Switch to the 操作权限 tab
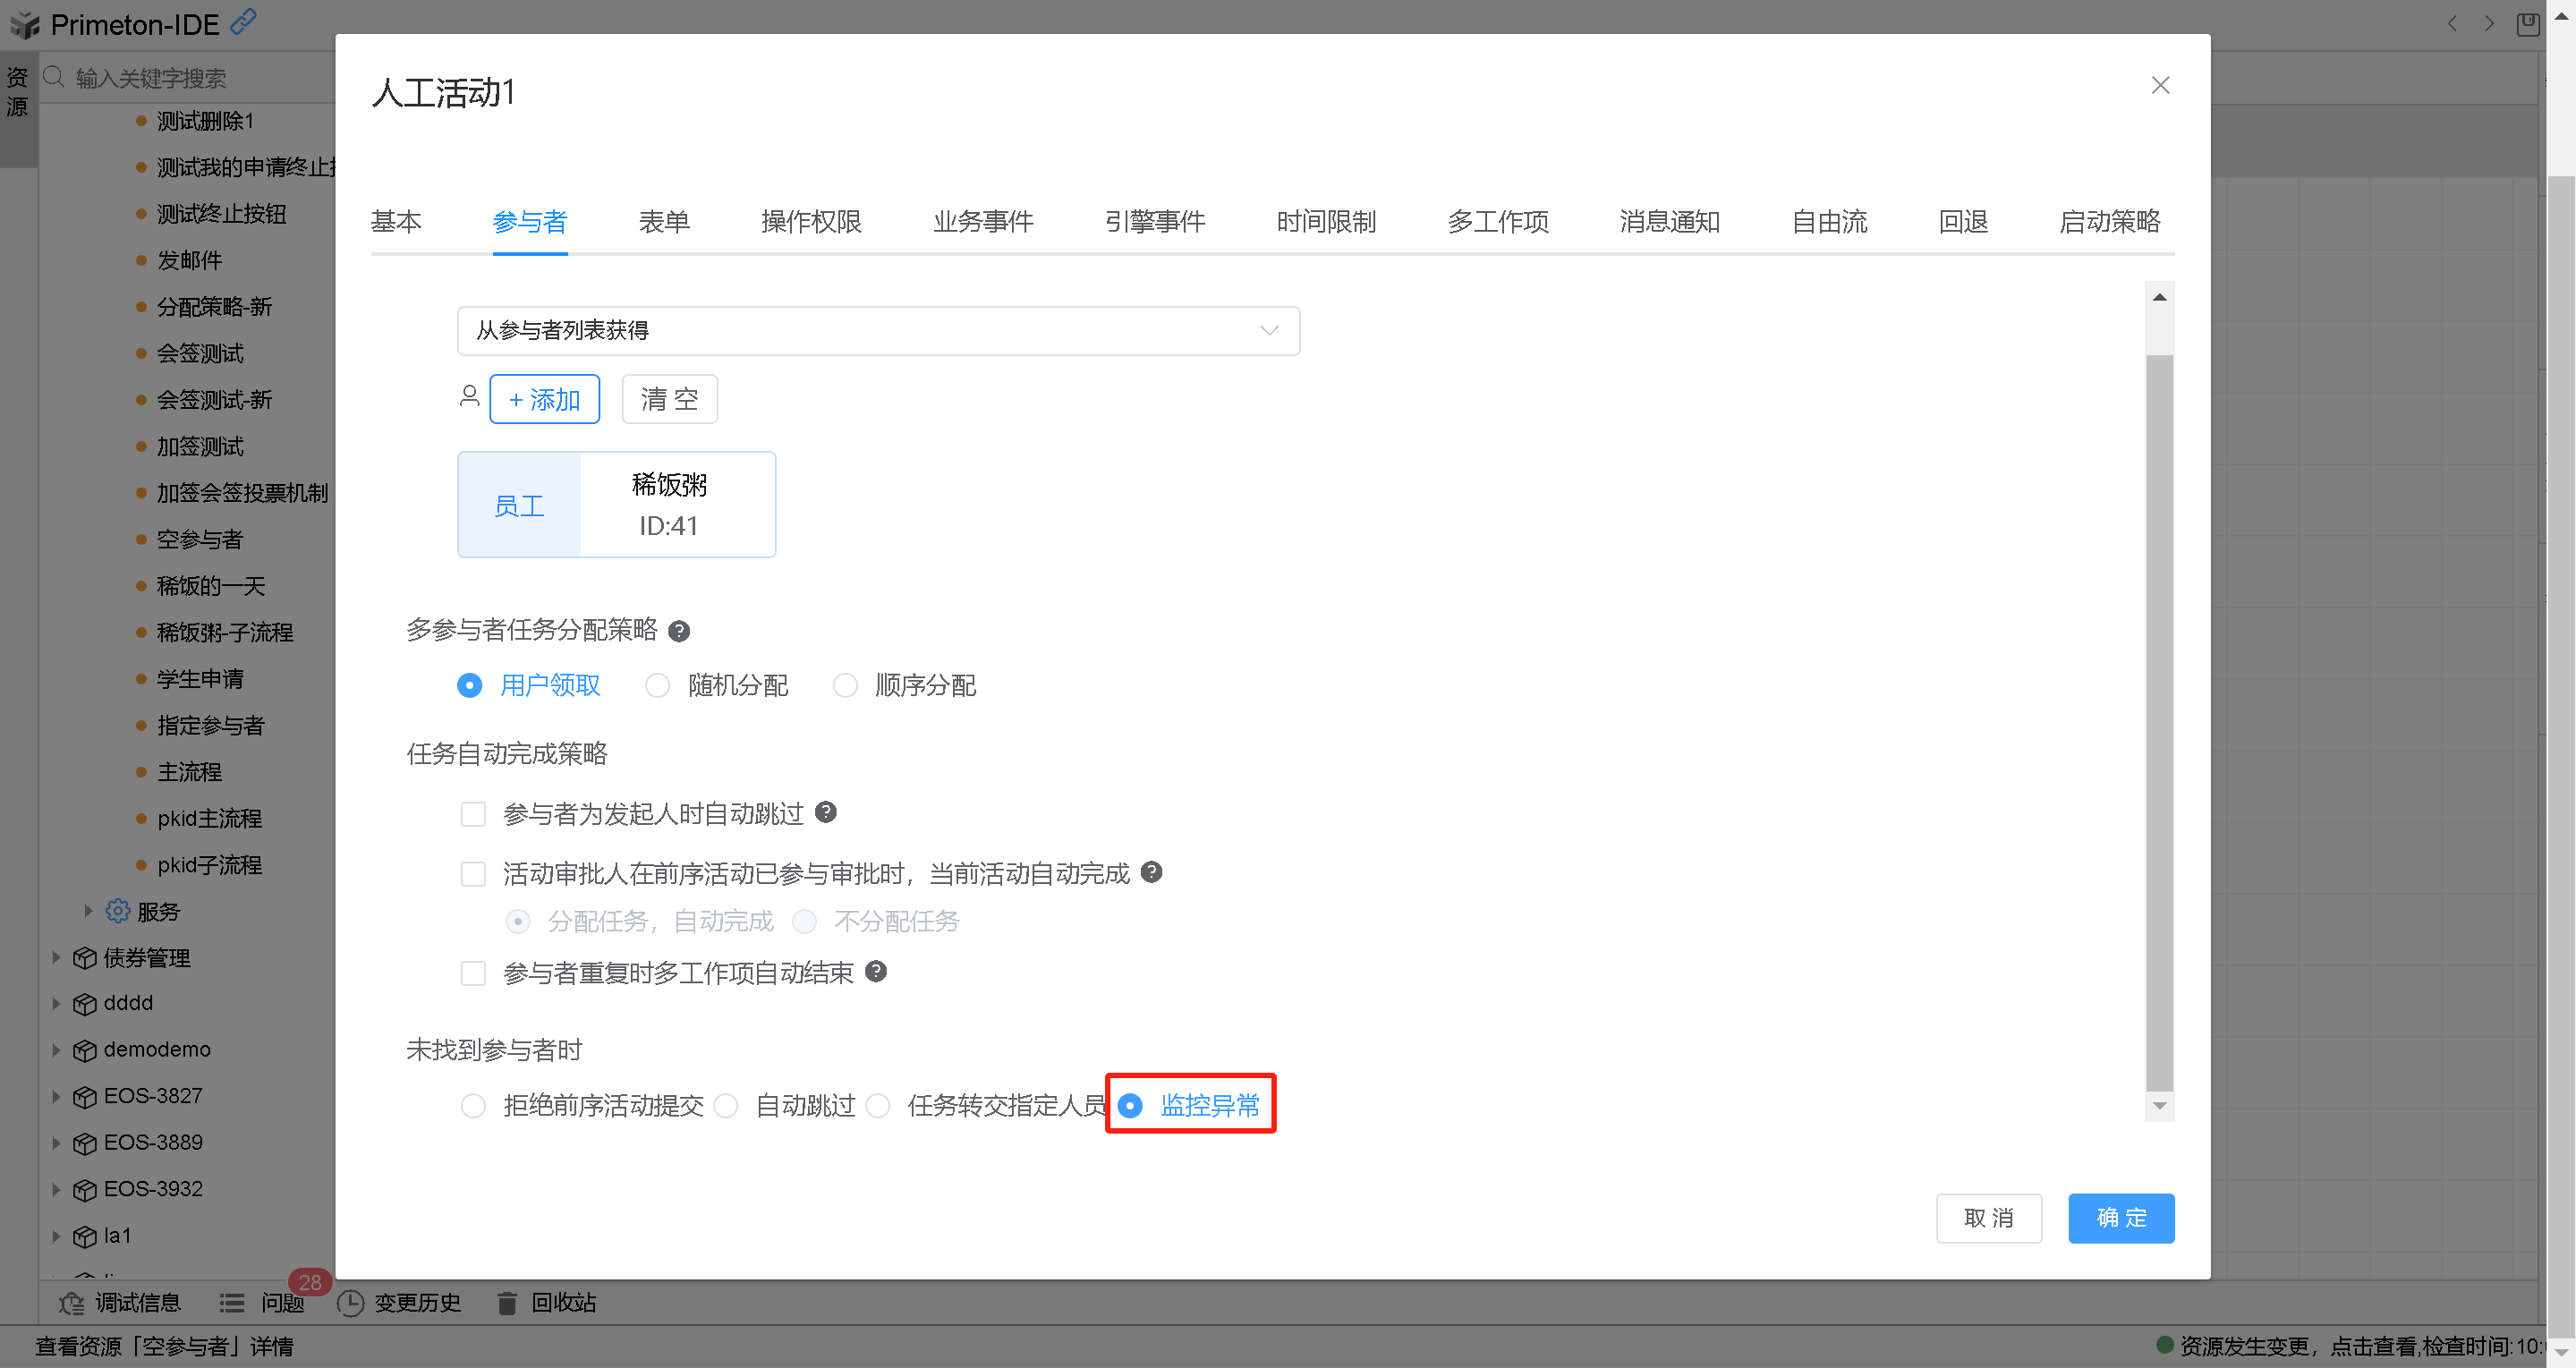The image size is (2576, 1368). pyautogui.click(x=811, y=221)
